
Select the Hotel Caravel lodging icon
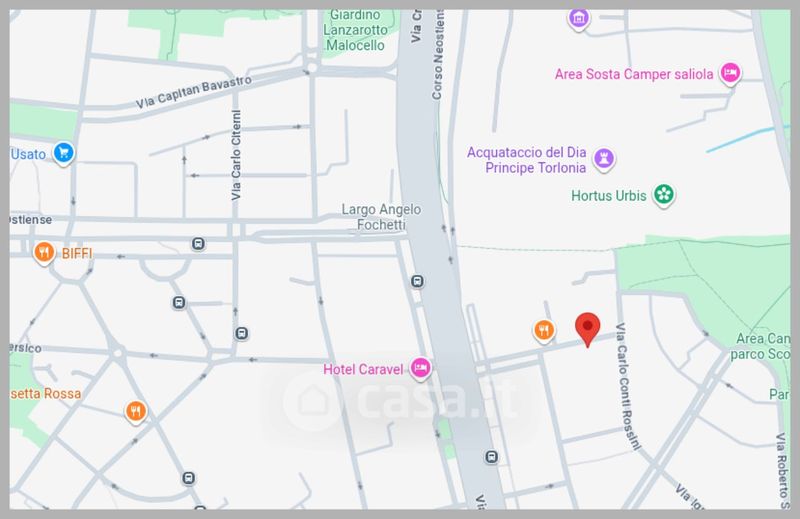click(420, 367)
